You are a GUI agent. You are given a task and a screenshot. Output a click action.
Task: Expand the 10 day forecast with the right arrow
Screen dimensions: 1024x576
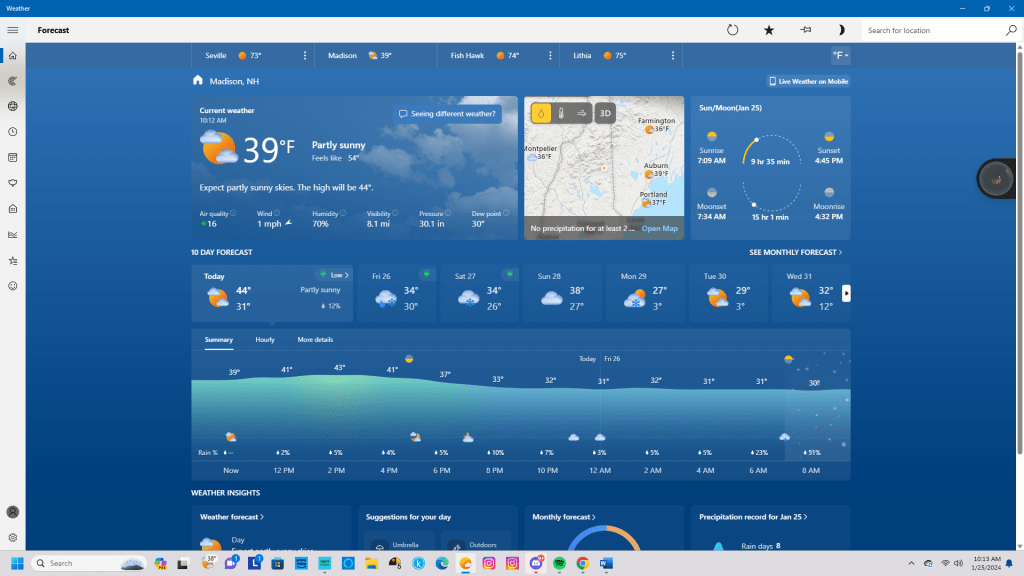point(846,293)
